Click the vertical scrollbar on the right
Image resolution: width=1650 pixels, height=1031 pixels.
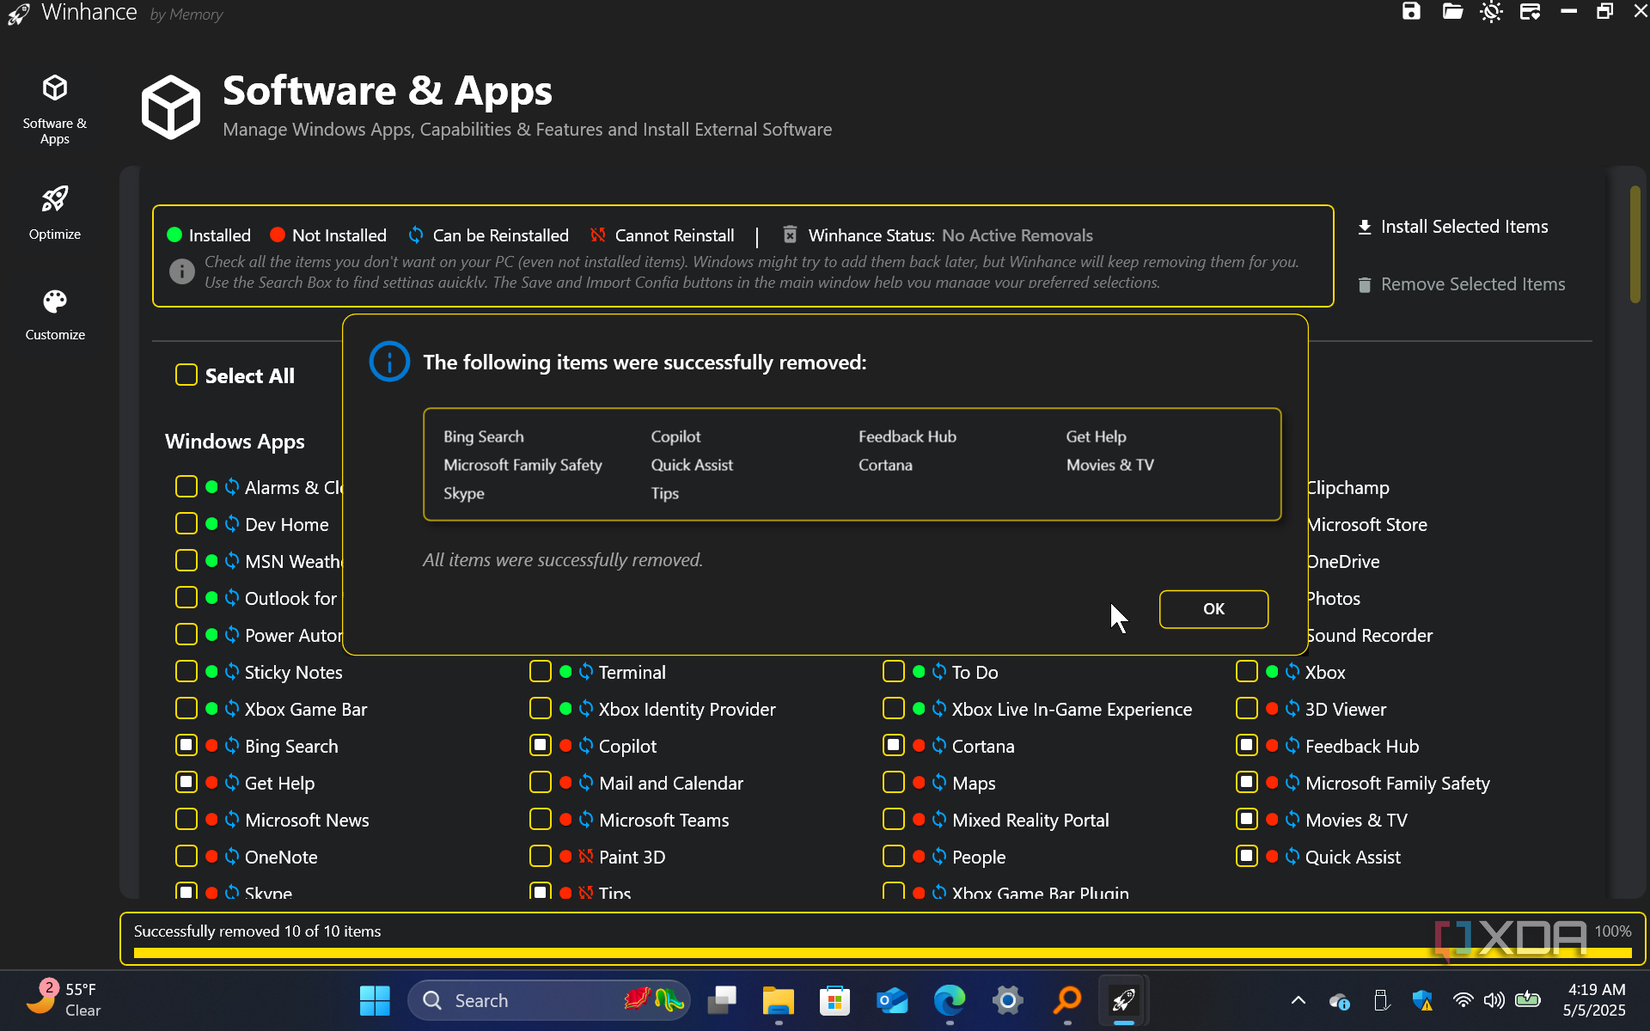tap(1635, 245)
